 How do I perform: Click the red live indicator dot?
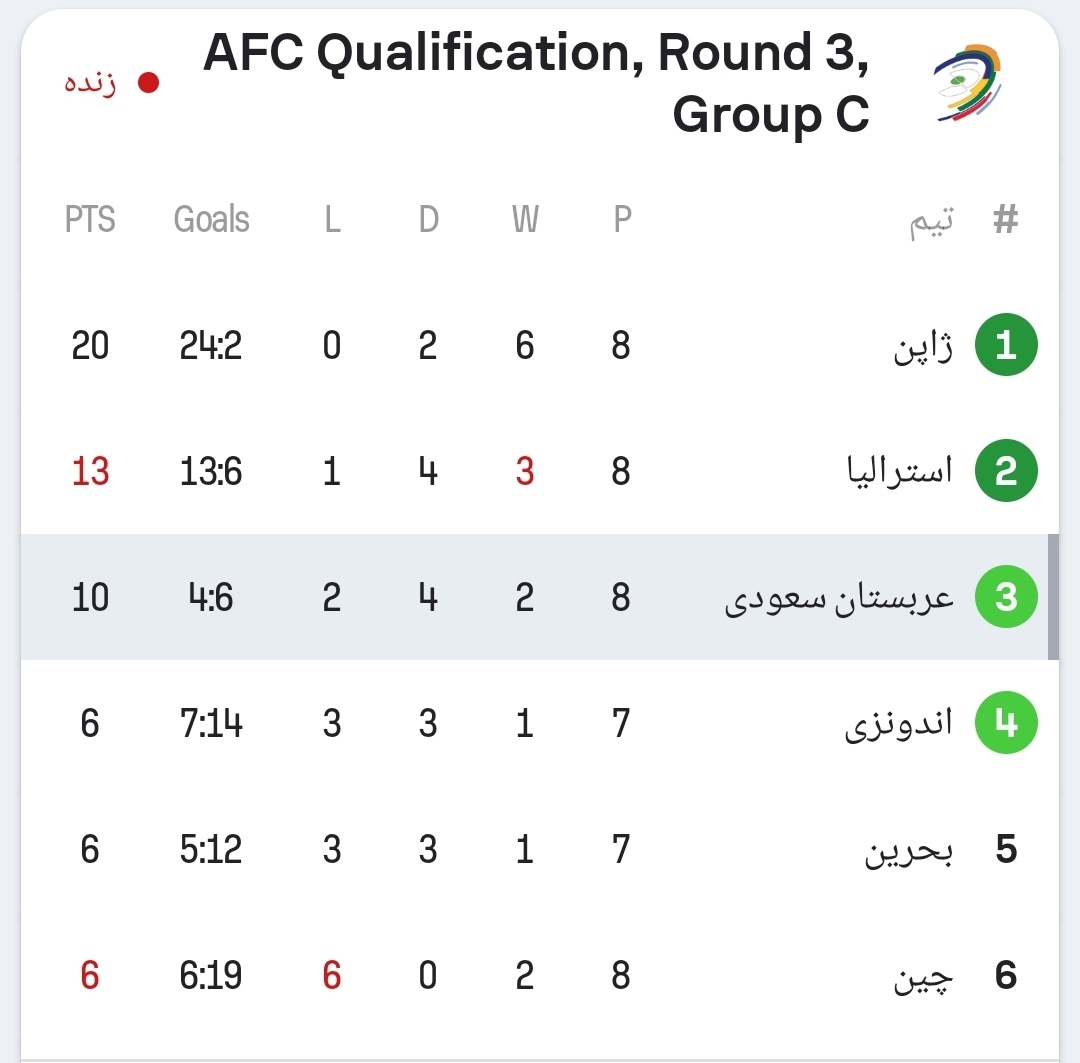149,83
